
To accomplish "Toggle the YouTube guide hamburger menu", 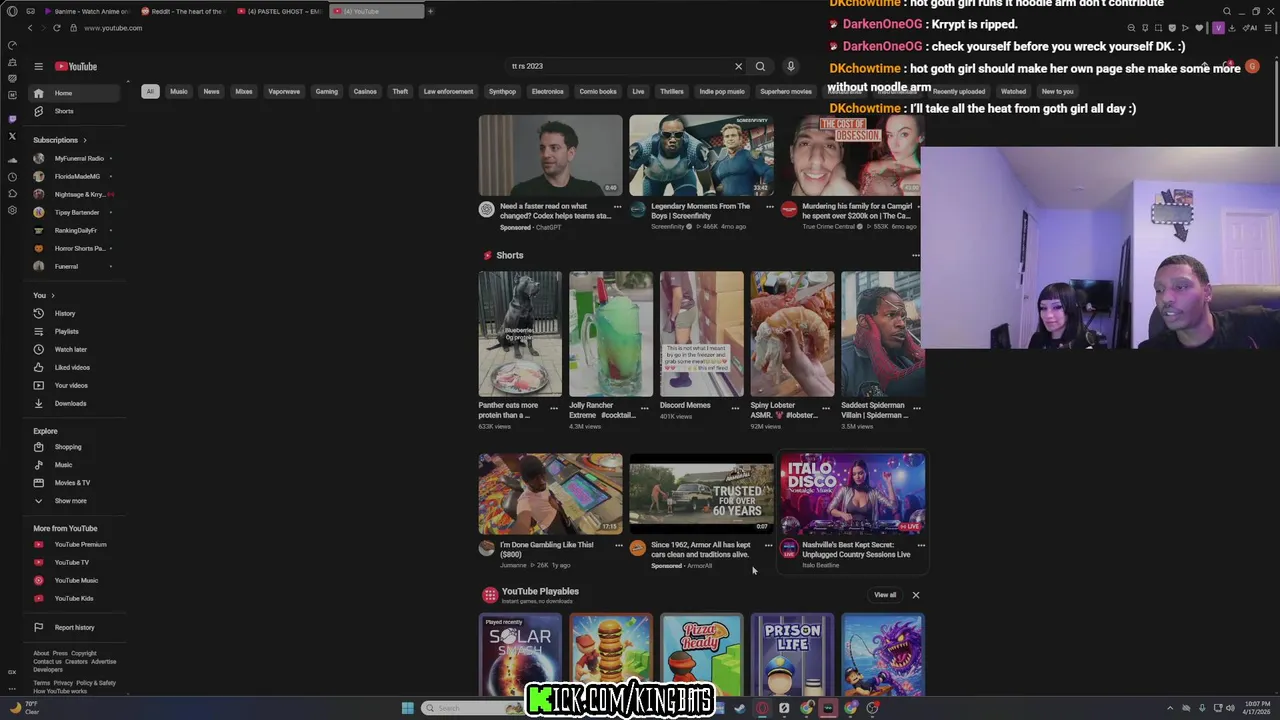I will (x=38, y=66).
